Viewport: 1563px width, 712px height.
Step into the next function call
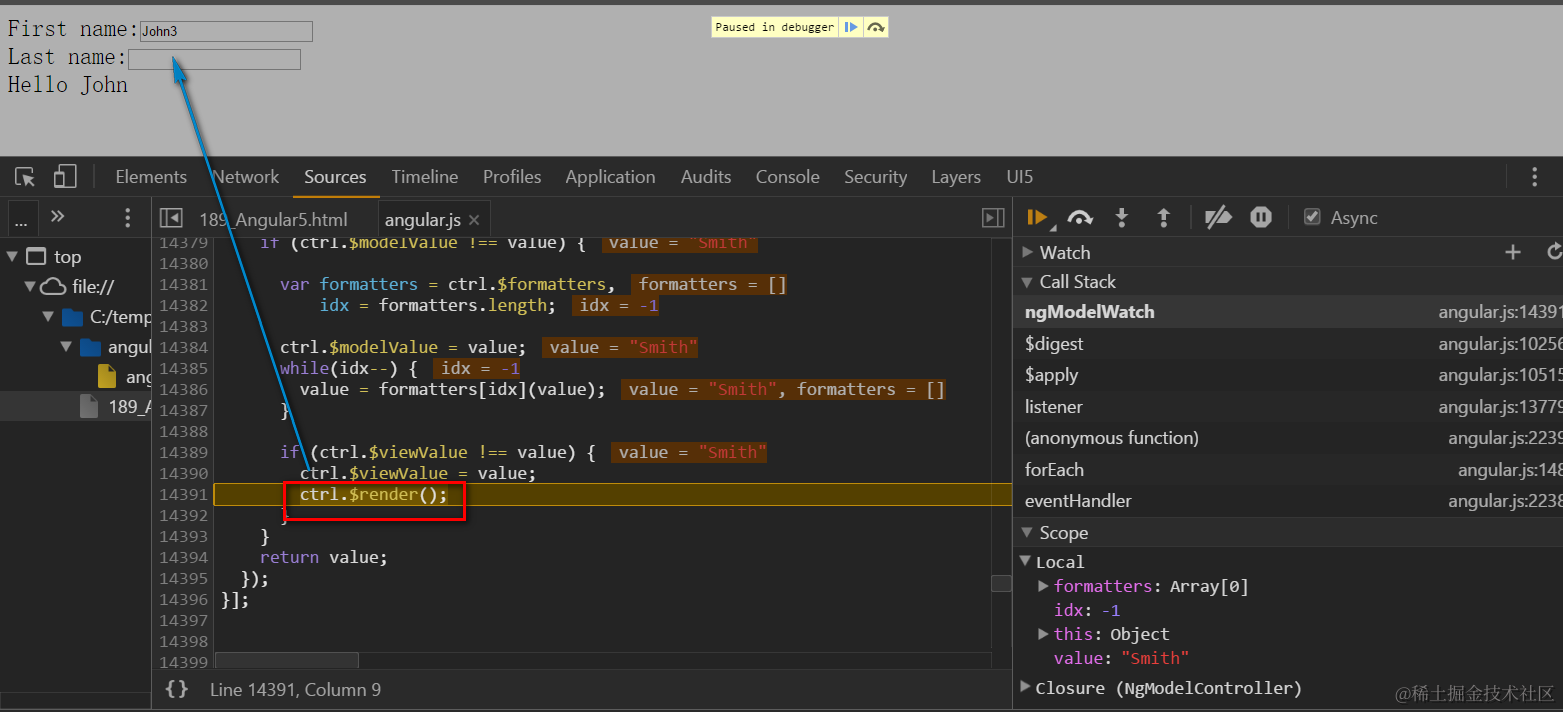pos(1122,217)
